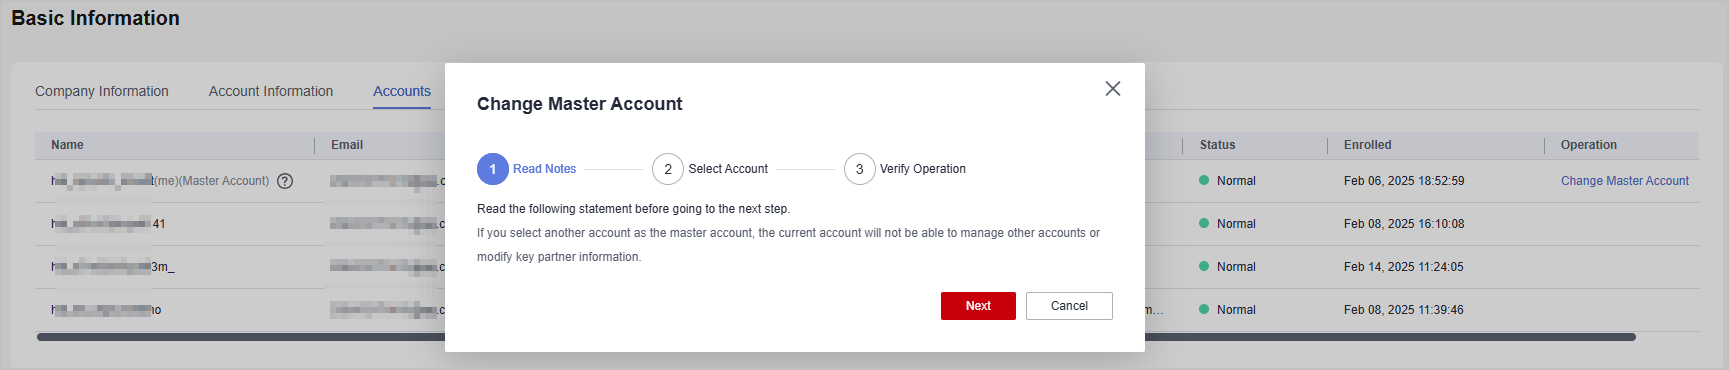1729x370 pixels.
Task: Click the Read Notes step label
Action: [545, 169]
